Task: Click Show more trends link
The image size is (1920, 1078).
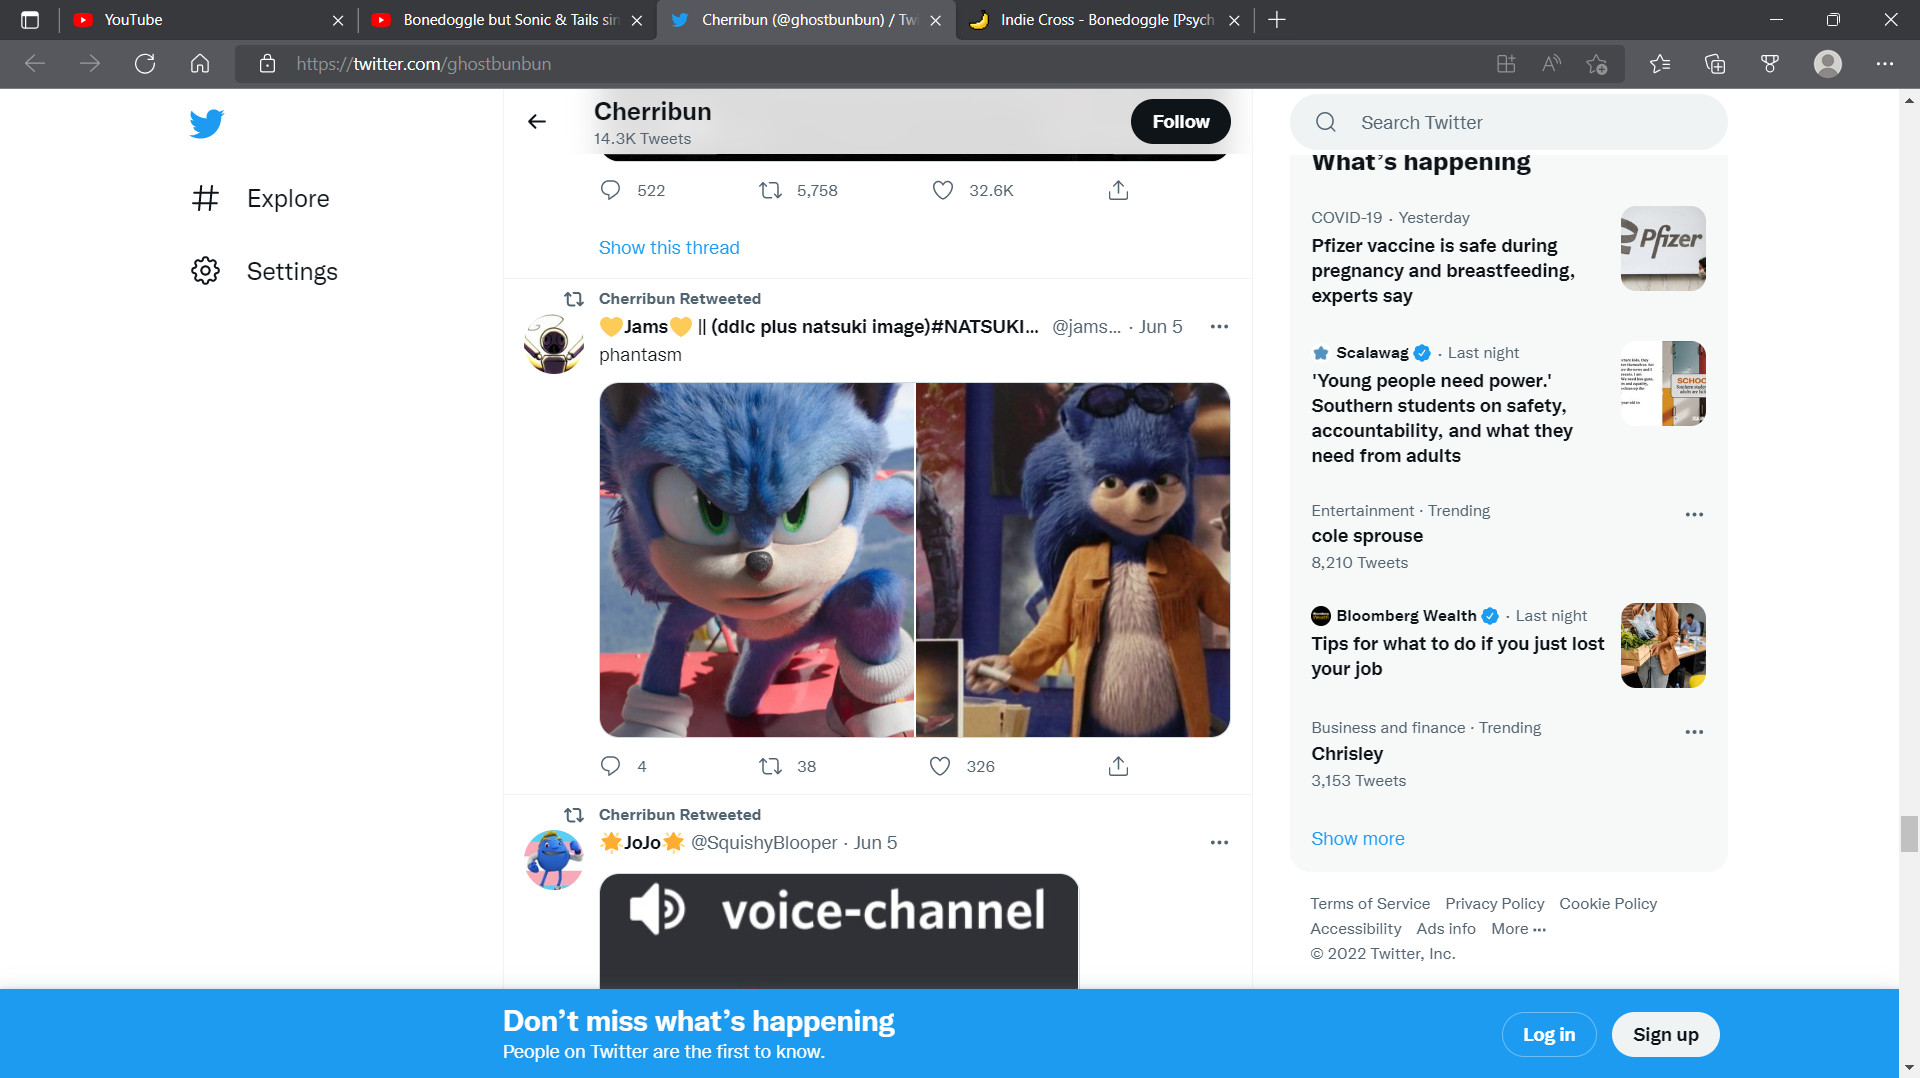Action: click(x=1358, y=839)
